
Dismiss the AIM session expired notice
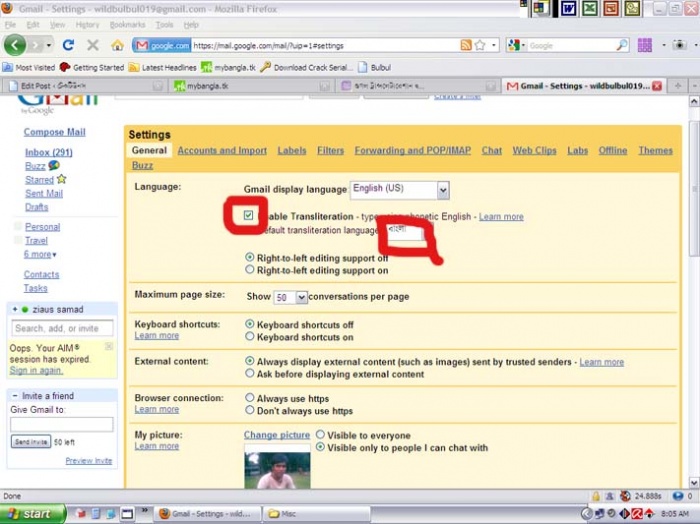click(x=109, y=346)
